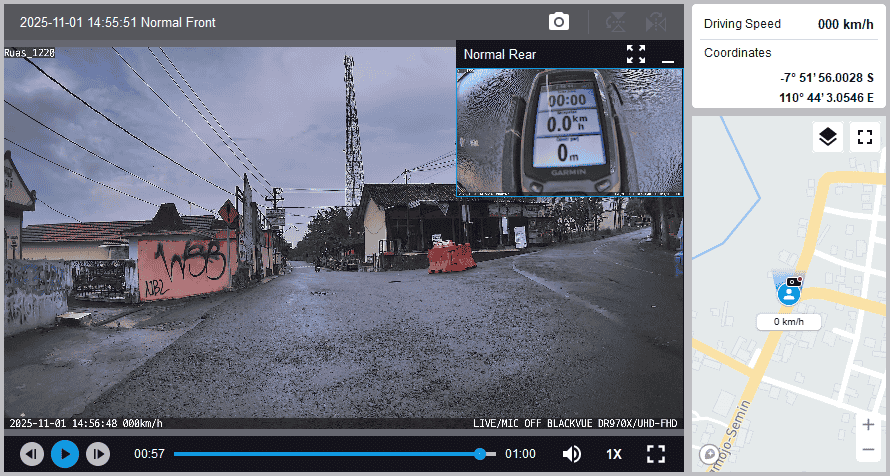Expand the Normal Rear view to fullscreen
This screenshot has width=890, height=476.
pos(636,54)
